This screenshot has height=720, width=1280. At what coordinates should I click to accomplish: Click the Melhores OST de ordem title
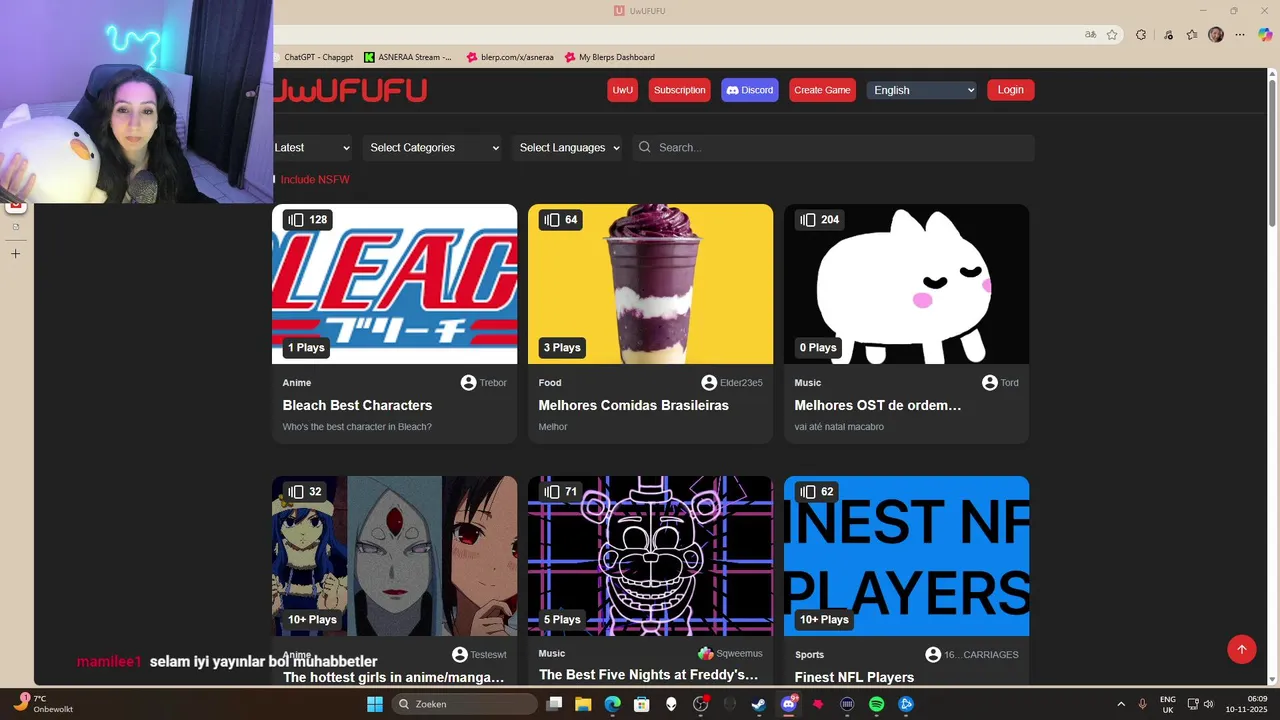point(878,405)
